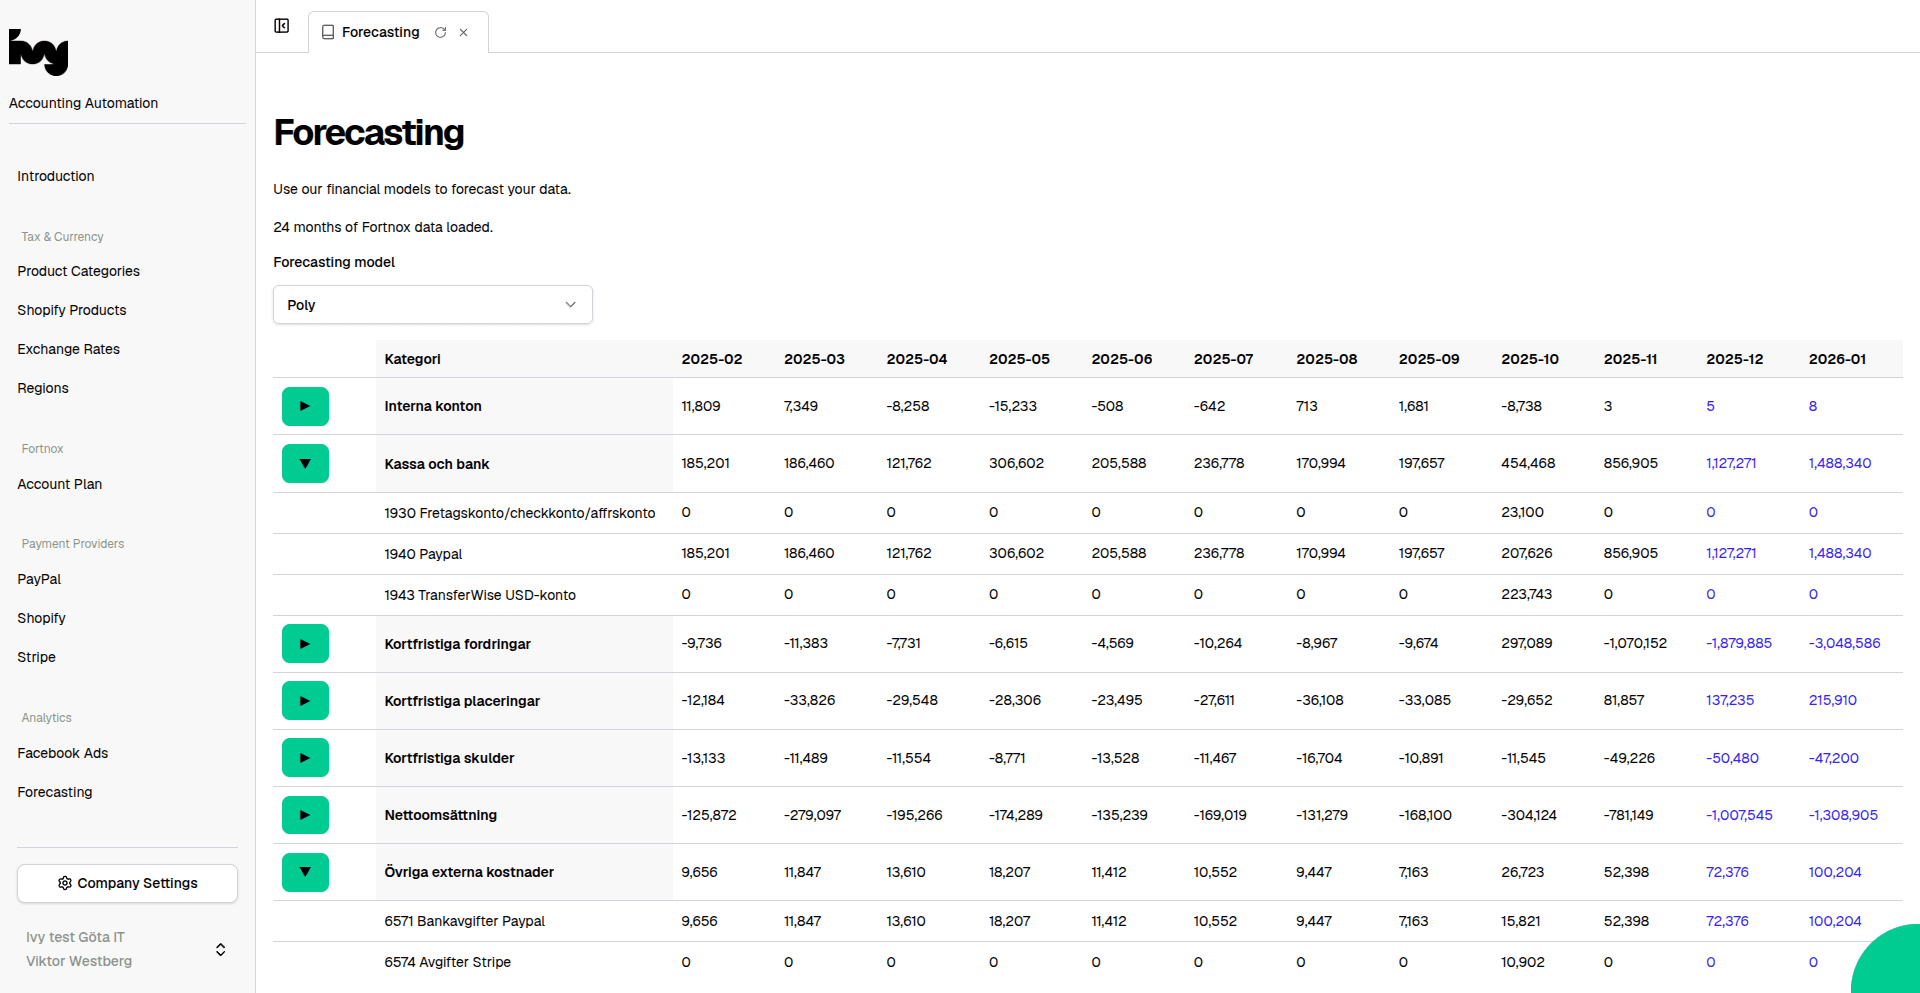Select the Forecasting tab
The width and height of the screenshot is (1920, 993).
[380, 32]
